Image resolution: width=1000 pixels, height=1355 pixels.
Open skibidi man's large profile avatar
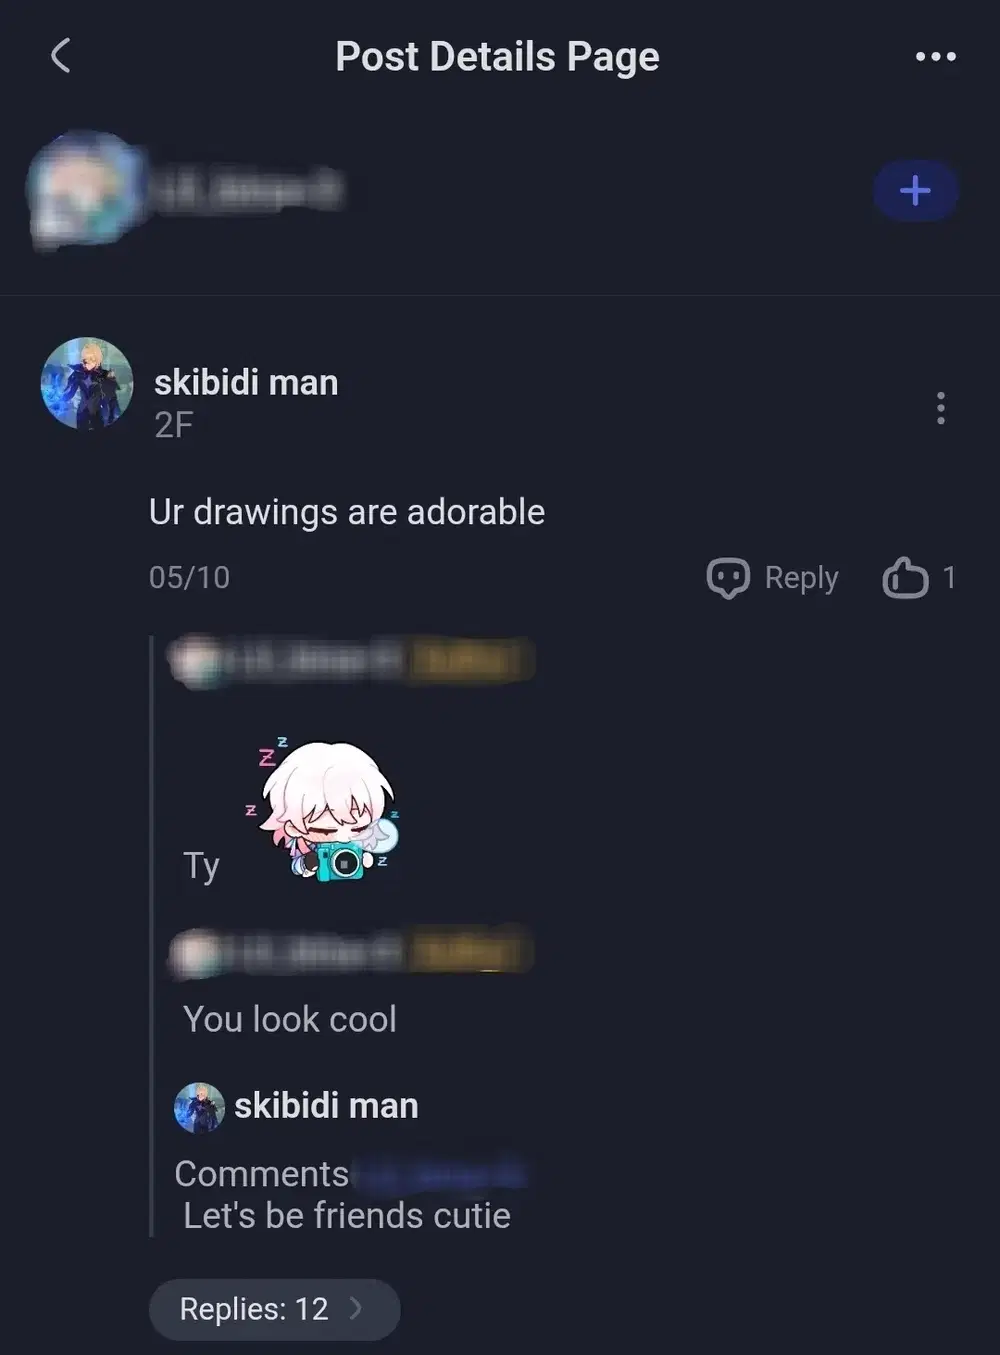[87, 383]
